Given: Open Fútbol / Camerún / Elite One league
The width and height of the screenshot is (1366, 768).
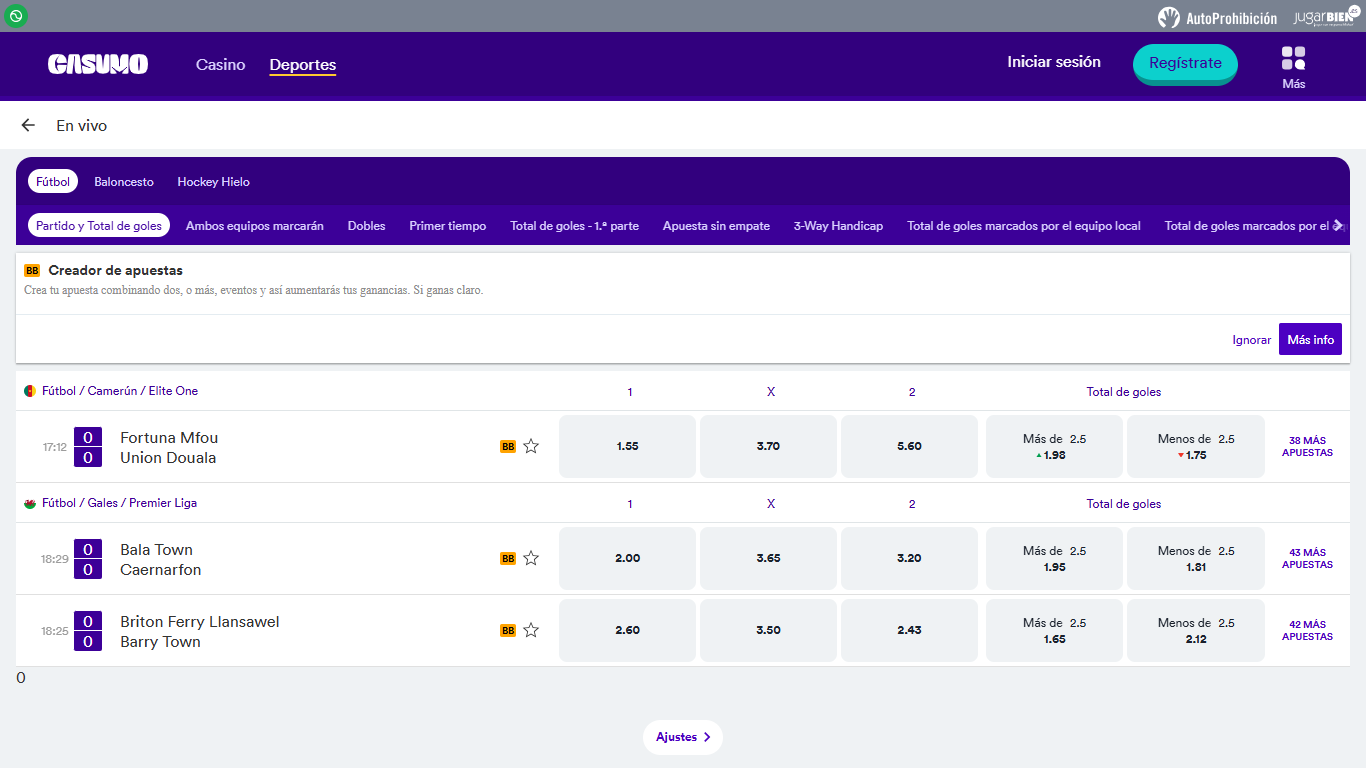Looking at the screenshot, I should [120, 391].
